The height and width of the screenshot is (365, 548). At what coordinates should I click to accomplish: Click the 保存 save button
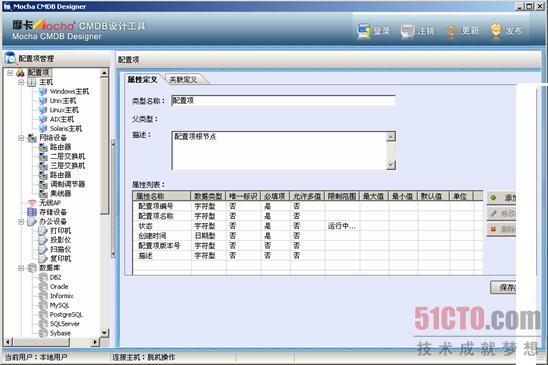[503, 287]
